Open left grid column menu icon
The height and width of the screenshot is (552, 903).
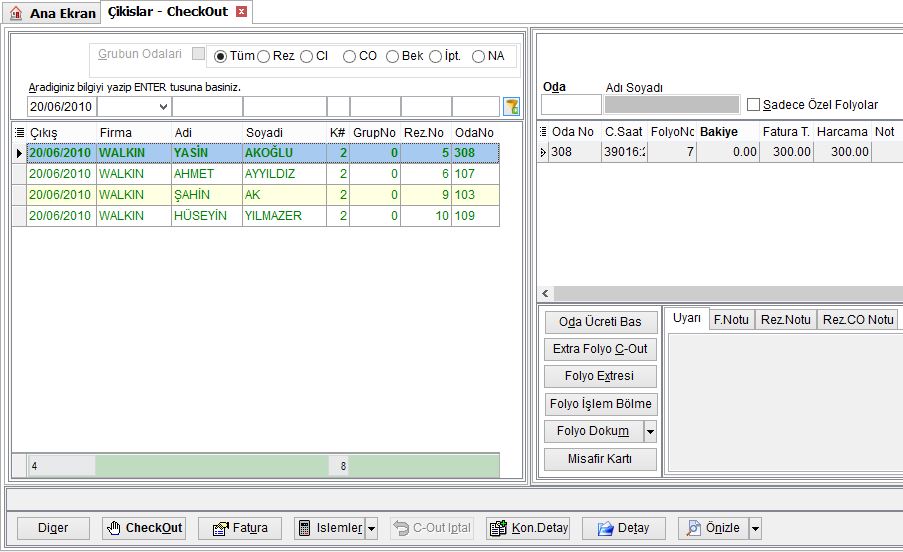click(x=19, y=132)
